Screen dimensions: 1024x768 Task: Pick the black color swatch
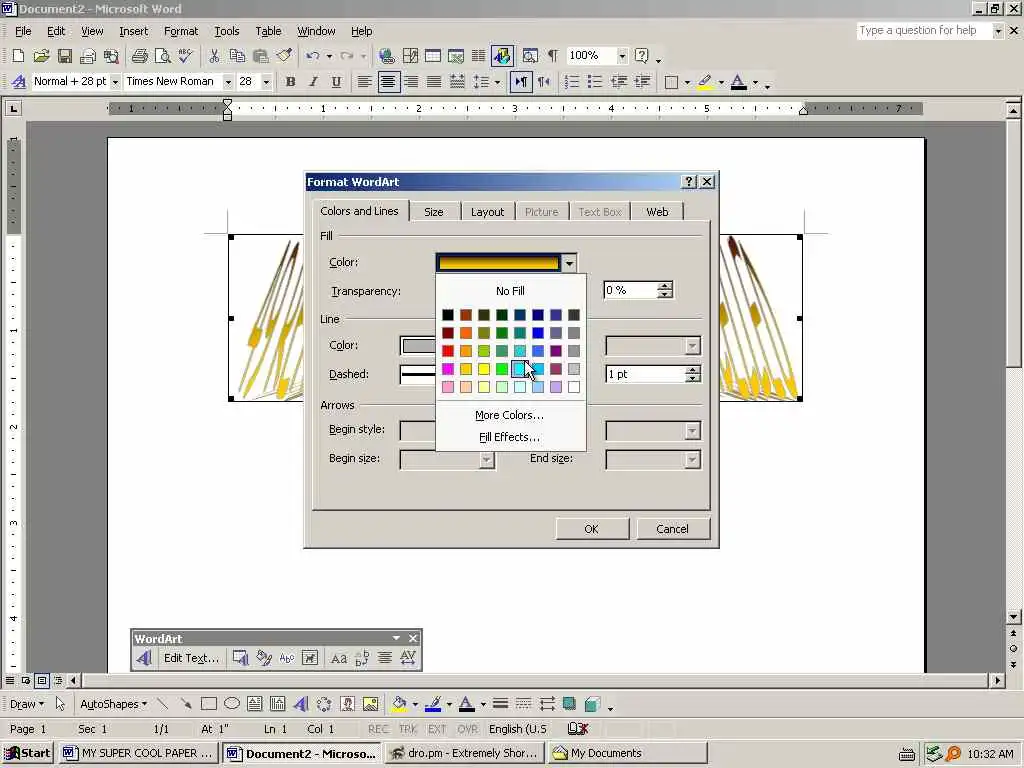448,315
